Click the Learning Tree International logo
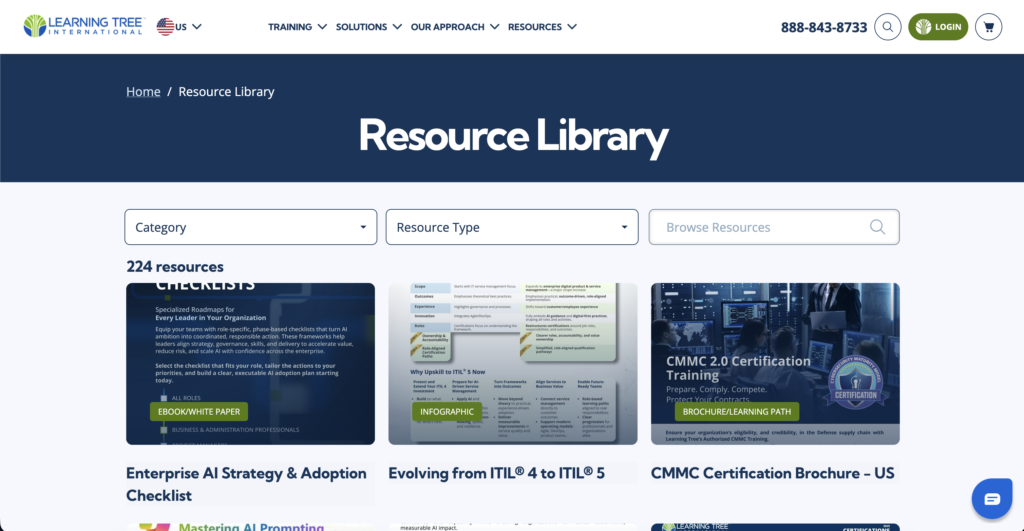1024x531 pixels. tap(84, 26)
